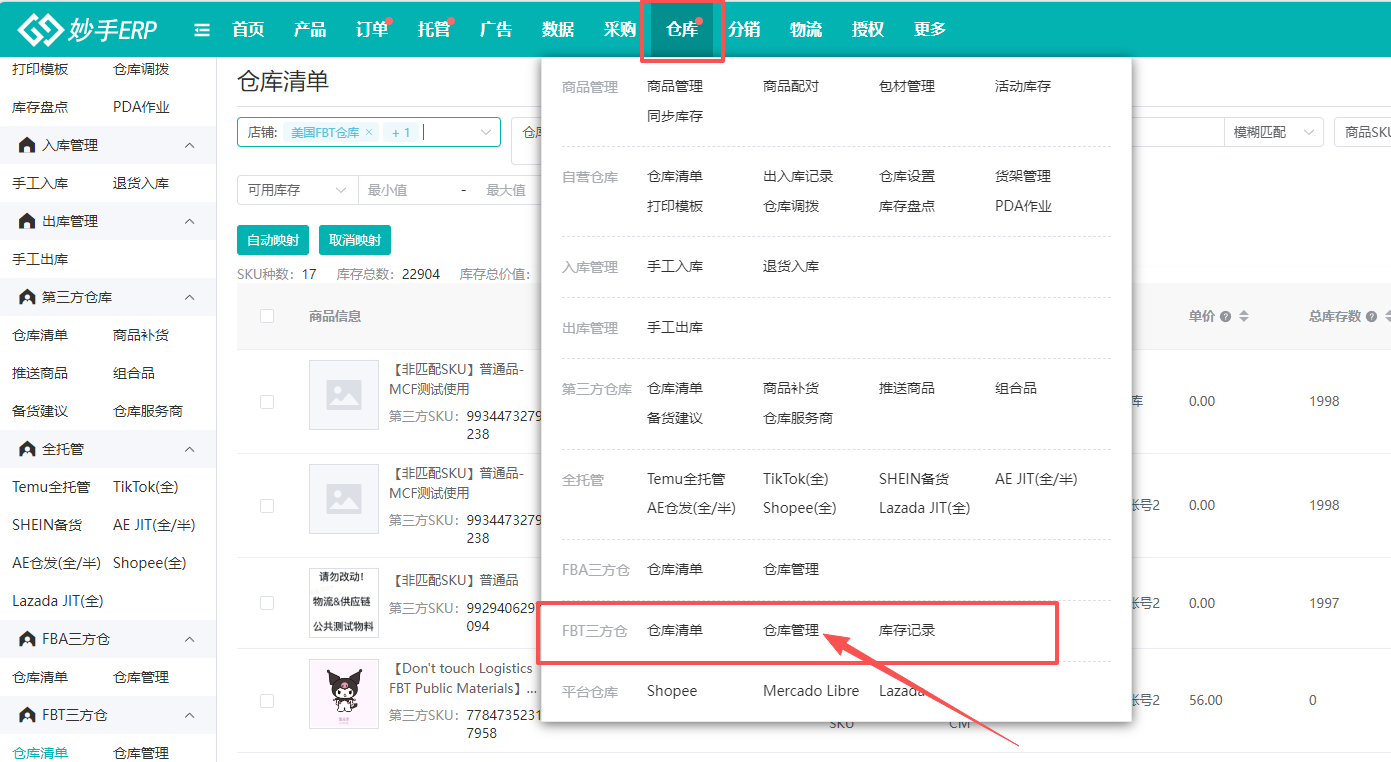This screenshot has height=762, width=1391.
Task: Open the 产品 top navigation tab
Action: coord(310,30)
